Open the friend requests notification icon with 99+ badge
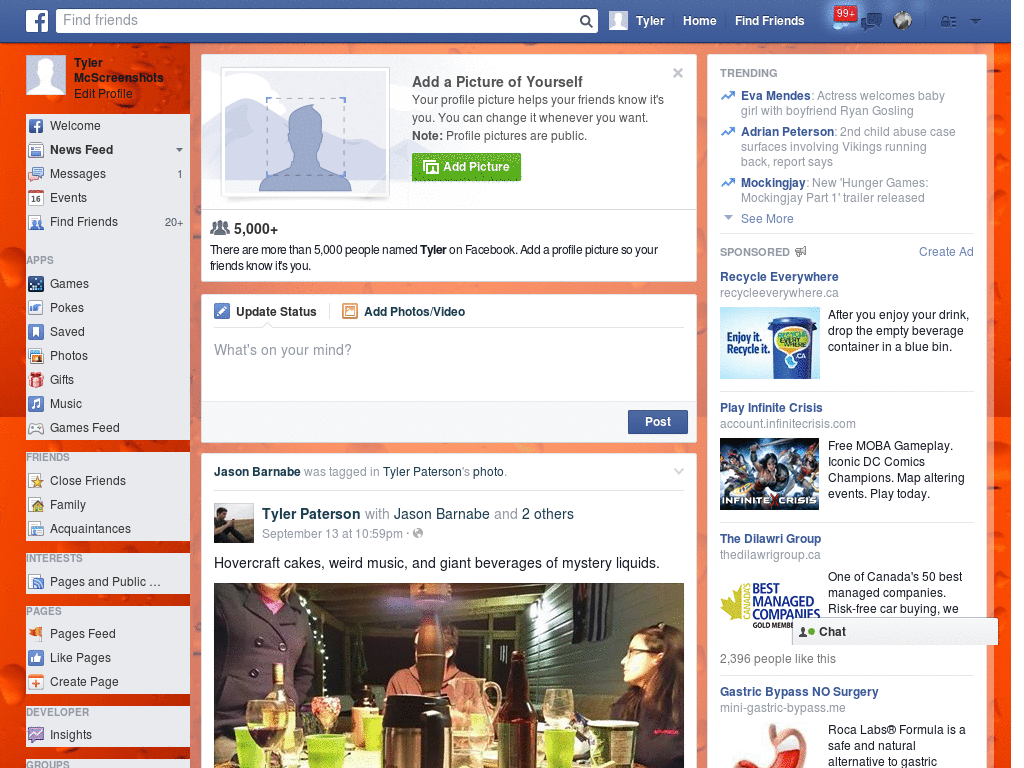The image size is (1024, 768). tap(844, 18)
